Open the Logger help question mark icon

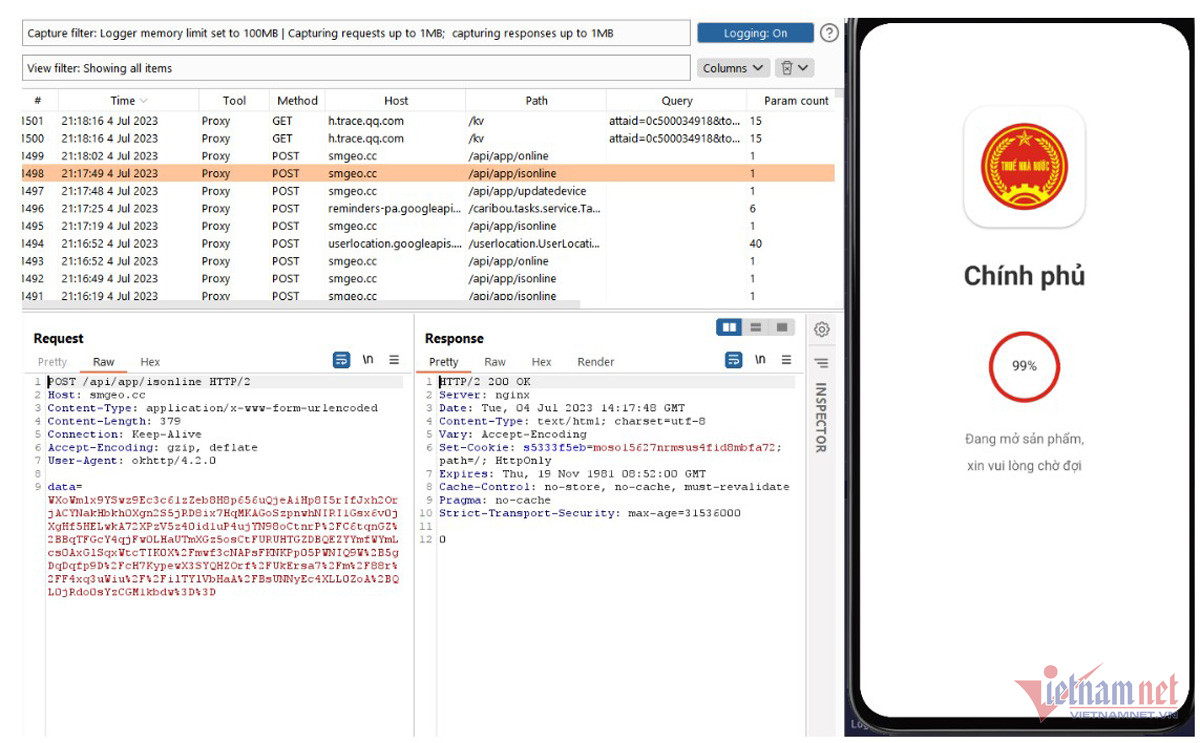pos(829,33)
